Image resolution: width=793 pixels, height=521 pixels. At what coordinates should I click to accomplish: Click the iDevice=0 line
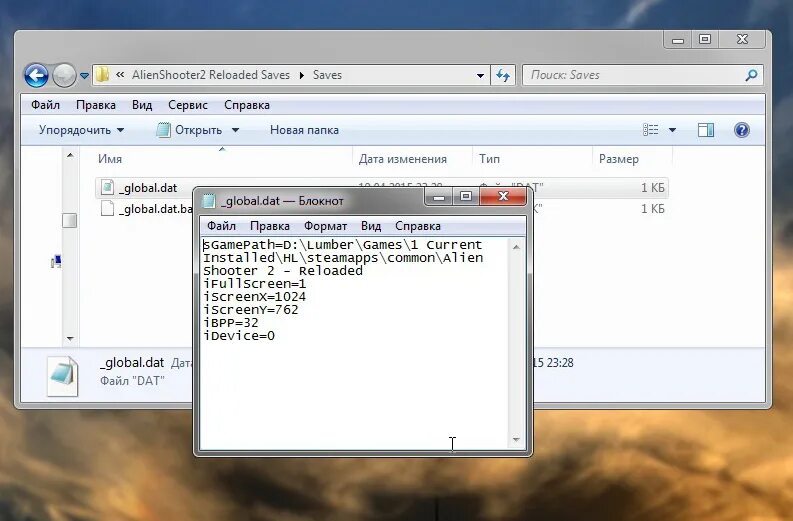[x=239, y=336]
